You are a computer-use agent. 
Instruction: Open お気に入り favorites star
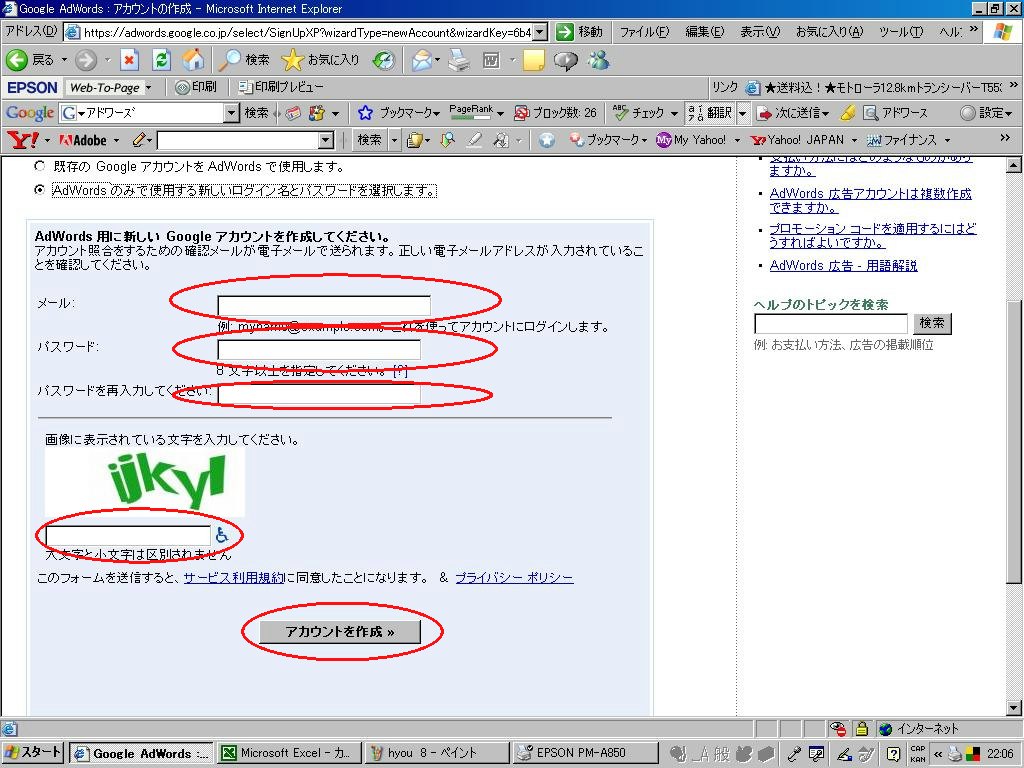click(x=321, y=61)
